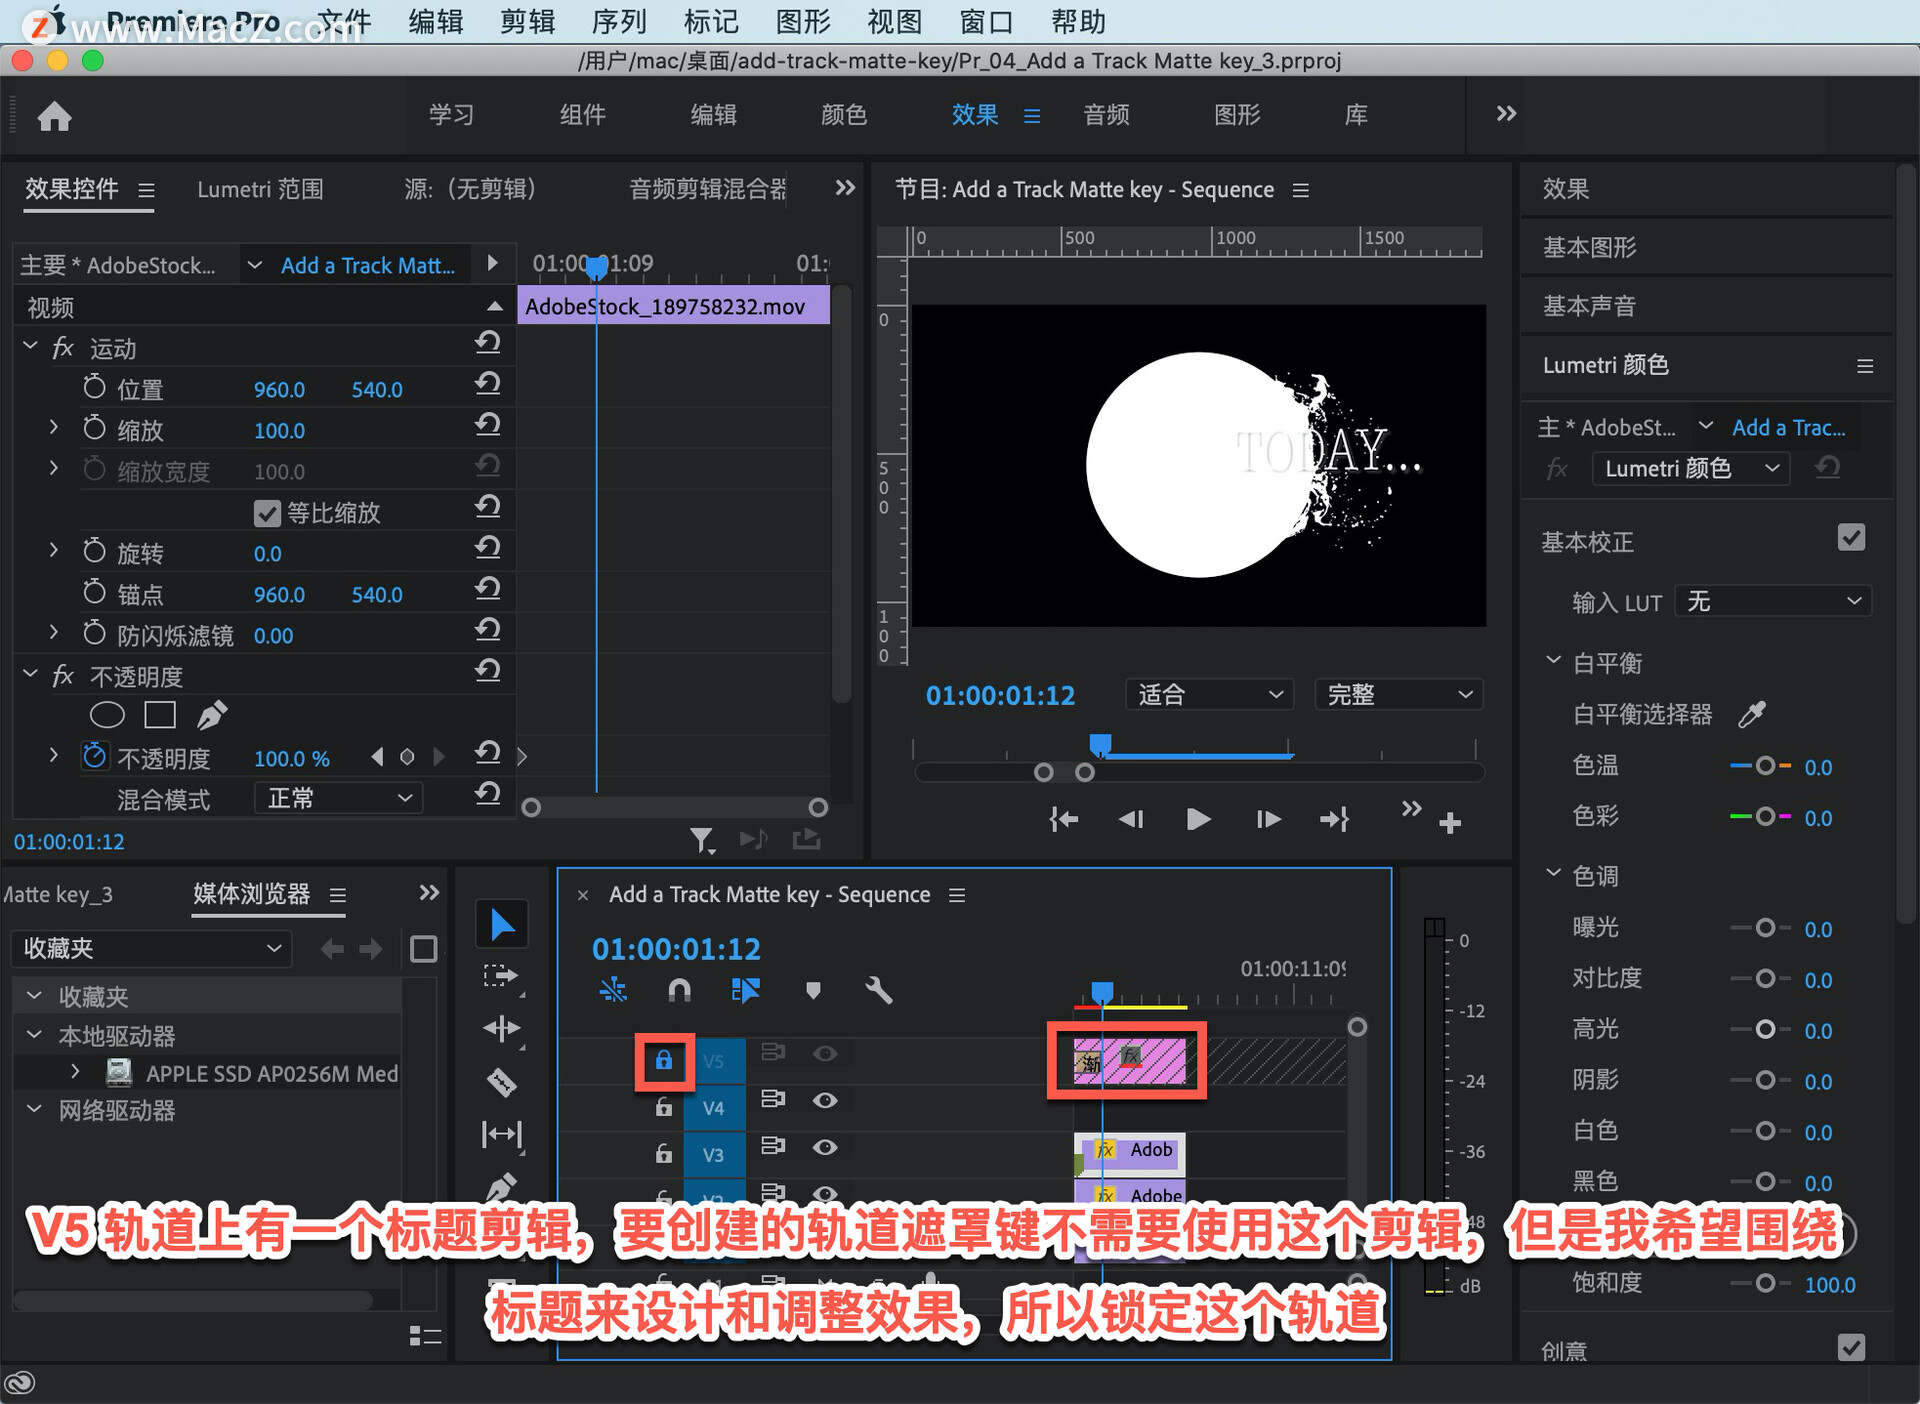Open the Favorites dropdown in Media Browser

coord(151,948)
